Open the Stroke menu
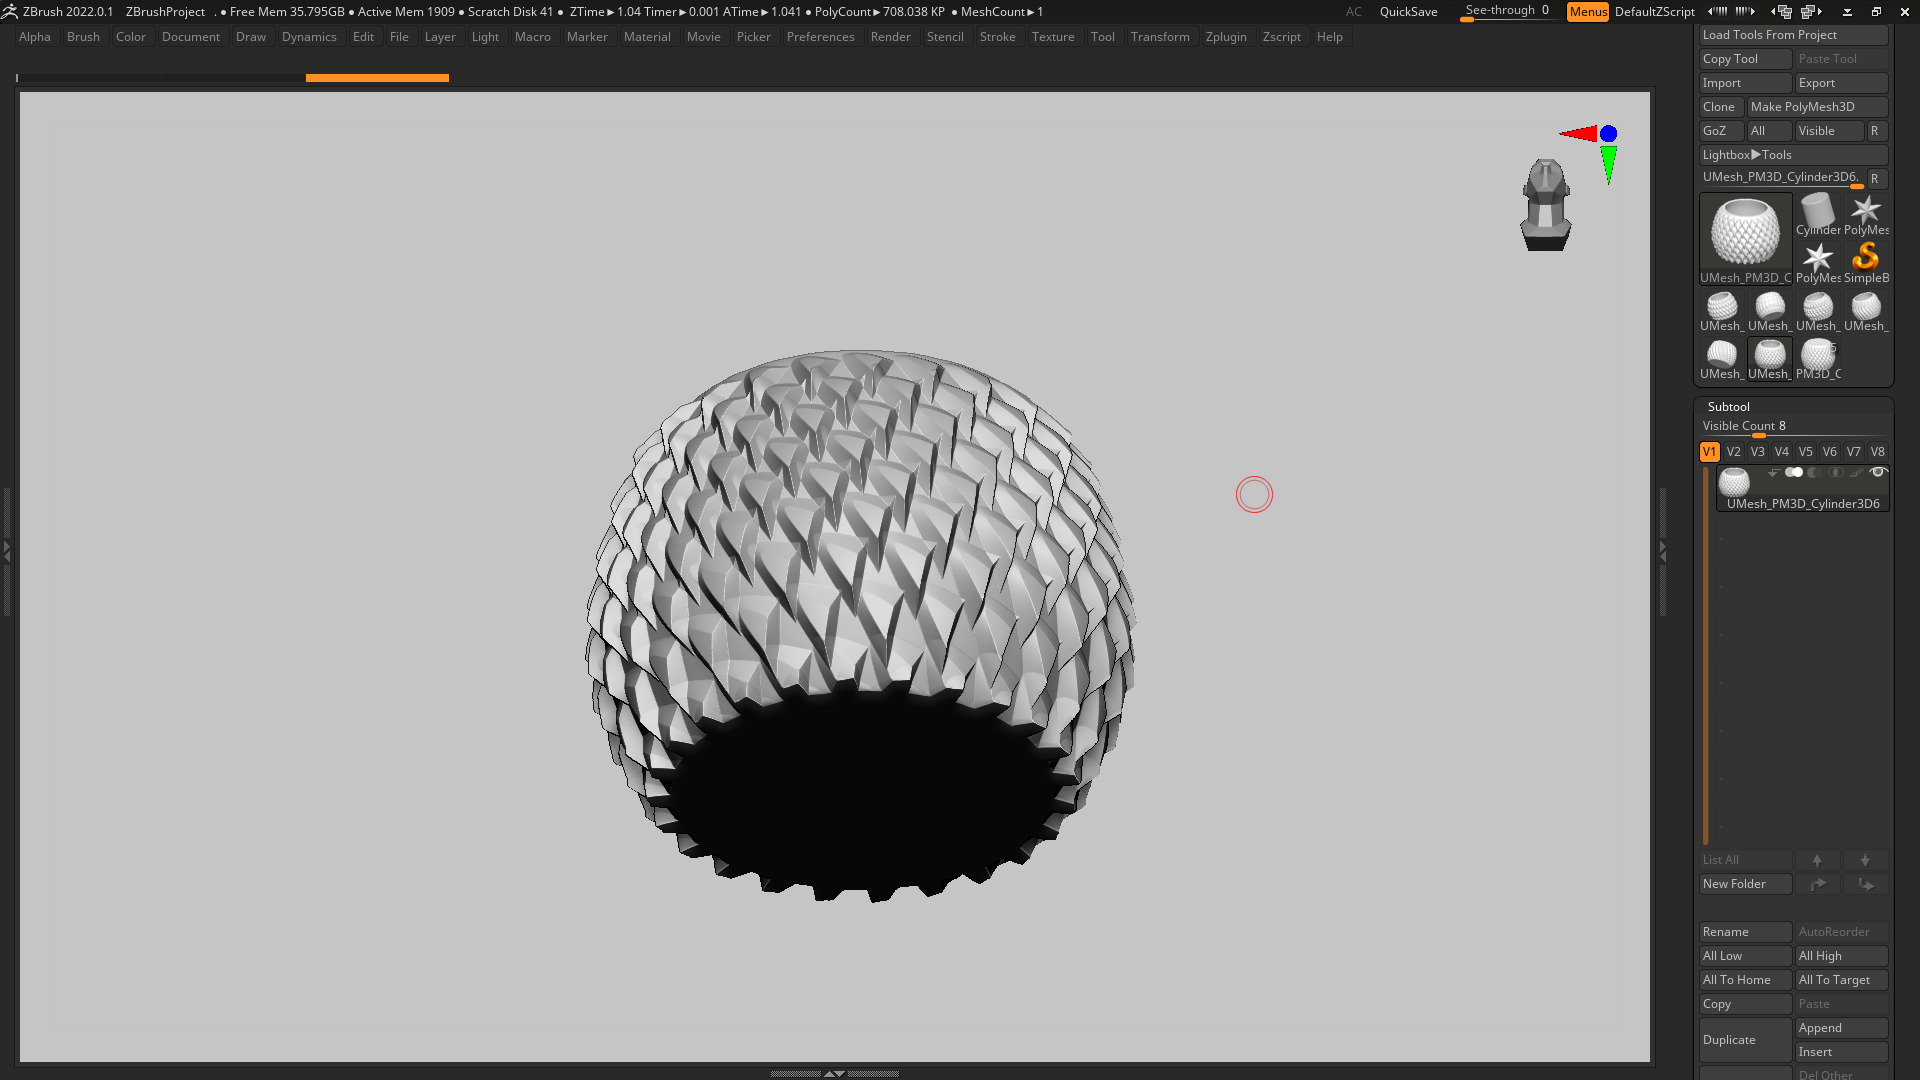 997,37
